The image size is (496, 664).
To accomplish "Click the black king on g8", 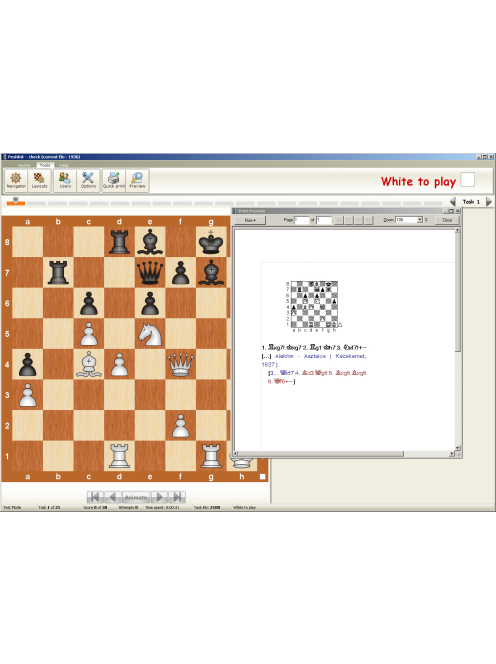I will (211, 242).
